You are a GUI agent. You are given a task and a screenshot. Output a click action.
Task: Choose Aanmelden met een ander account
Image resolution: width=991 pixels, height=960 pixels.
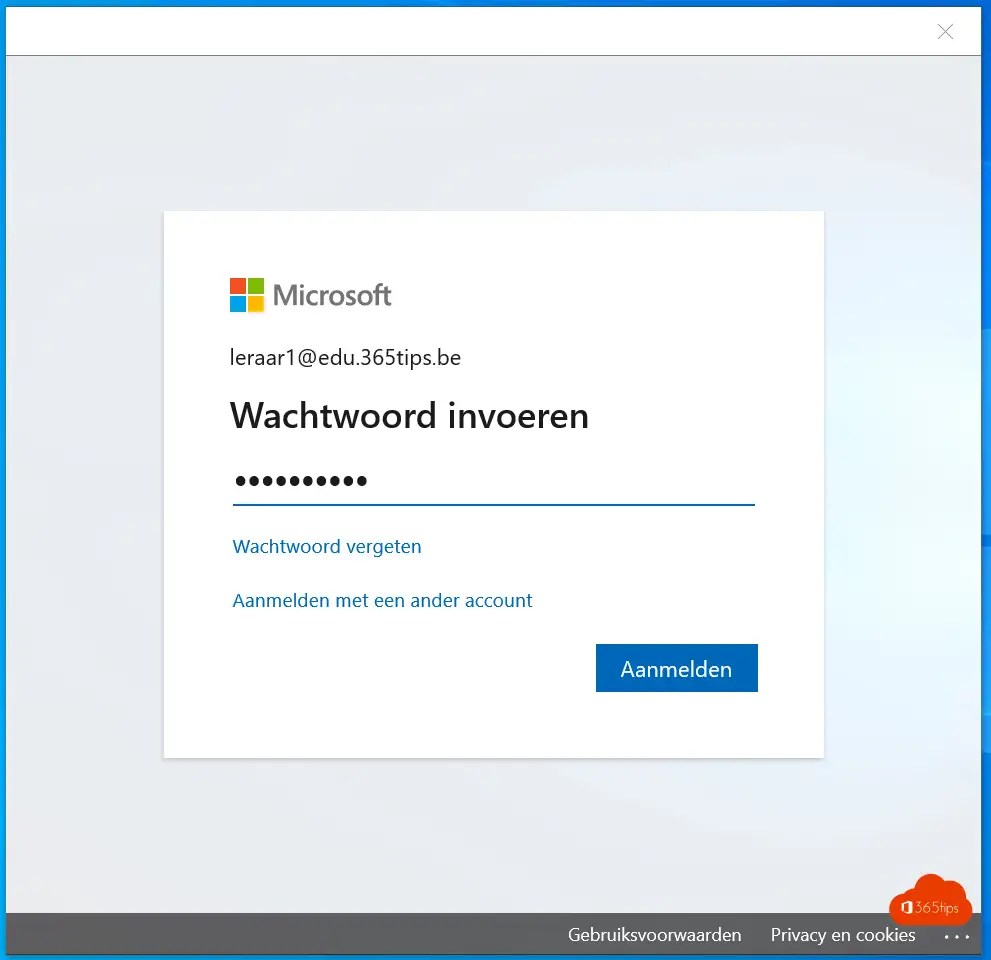point(382,600)
